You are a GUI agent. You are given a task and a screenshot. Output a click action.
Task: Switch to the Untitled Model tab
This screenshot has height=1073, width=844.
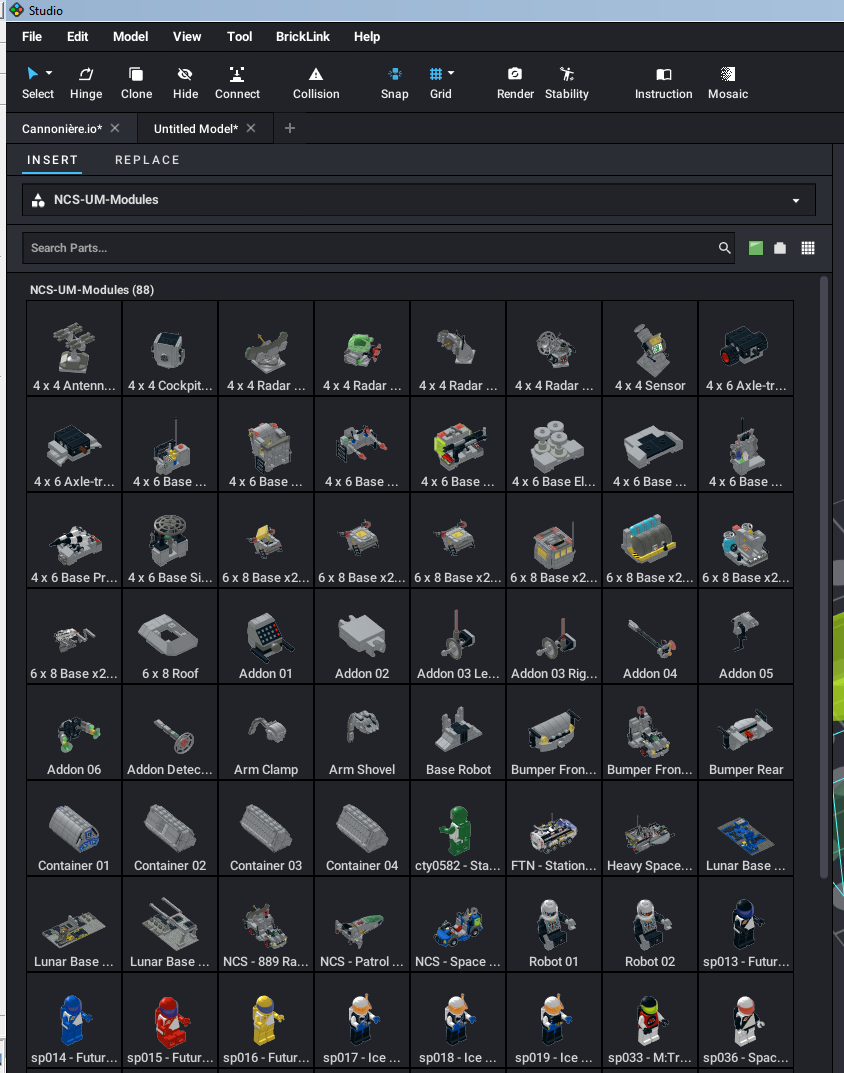[196, 128]
